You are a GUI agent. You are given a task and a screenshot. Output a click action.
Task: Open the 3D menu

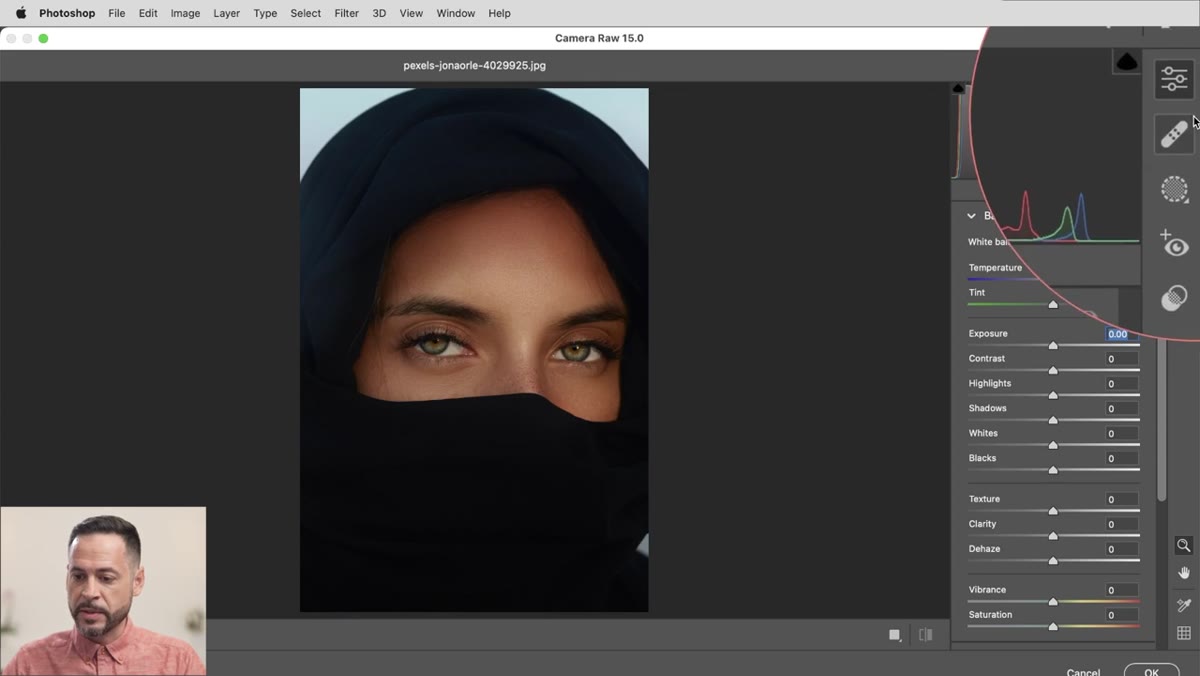[379, 13]
